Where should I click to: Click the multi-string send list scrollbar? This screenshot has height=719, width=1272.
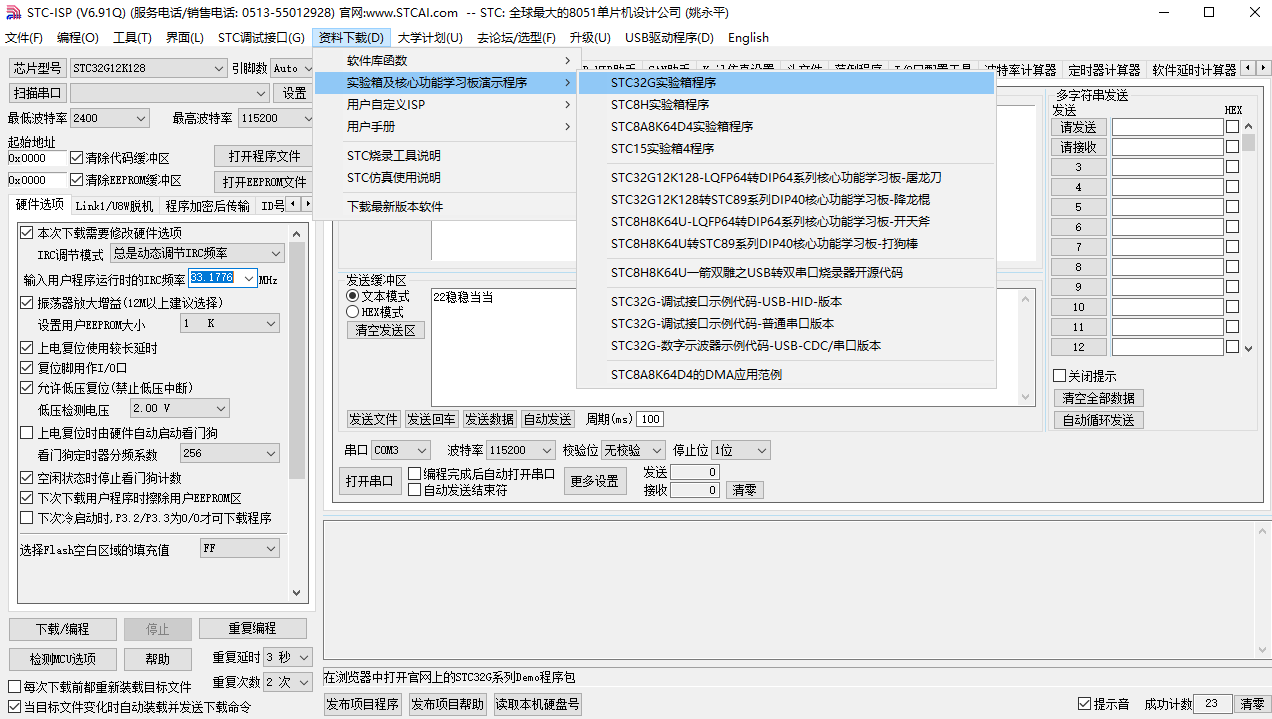pos(1248,236)
